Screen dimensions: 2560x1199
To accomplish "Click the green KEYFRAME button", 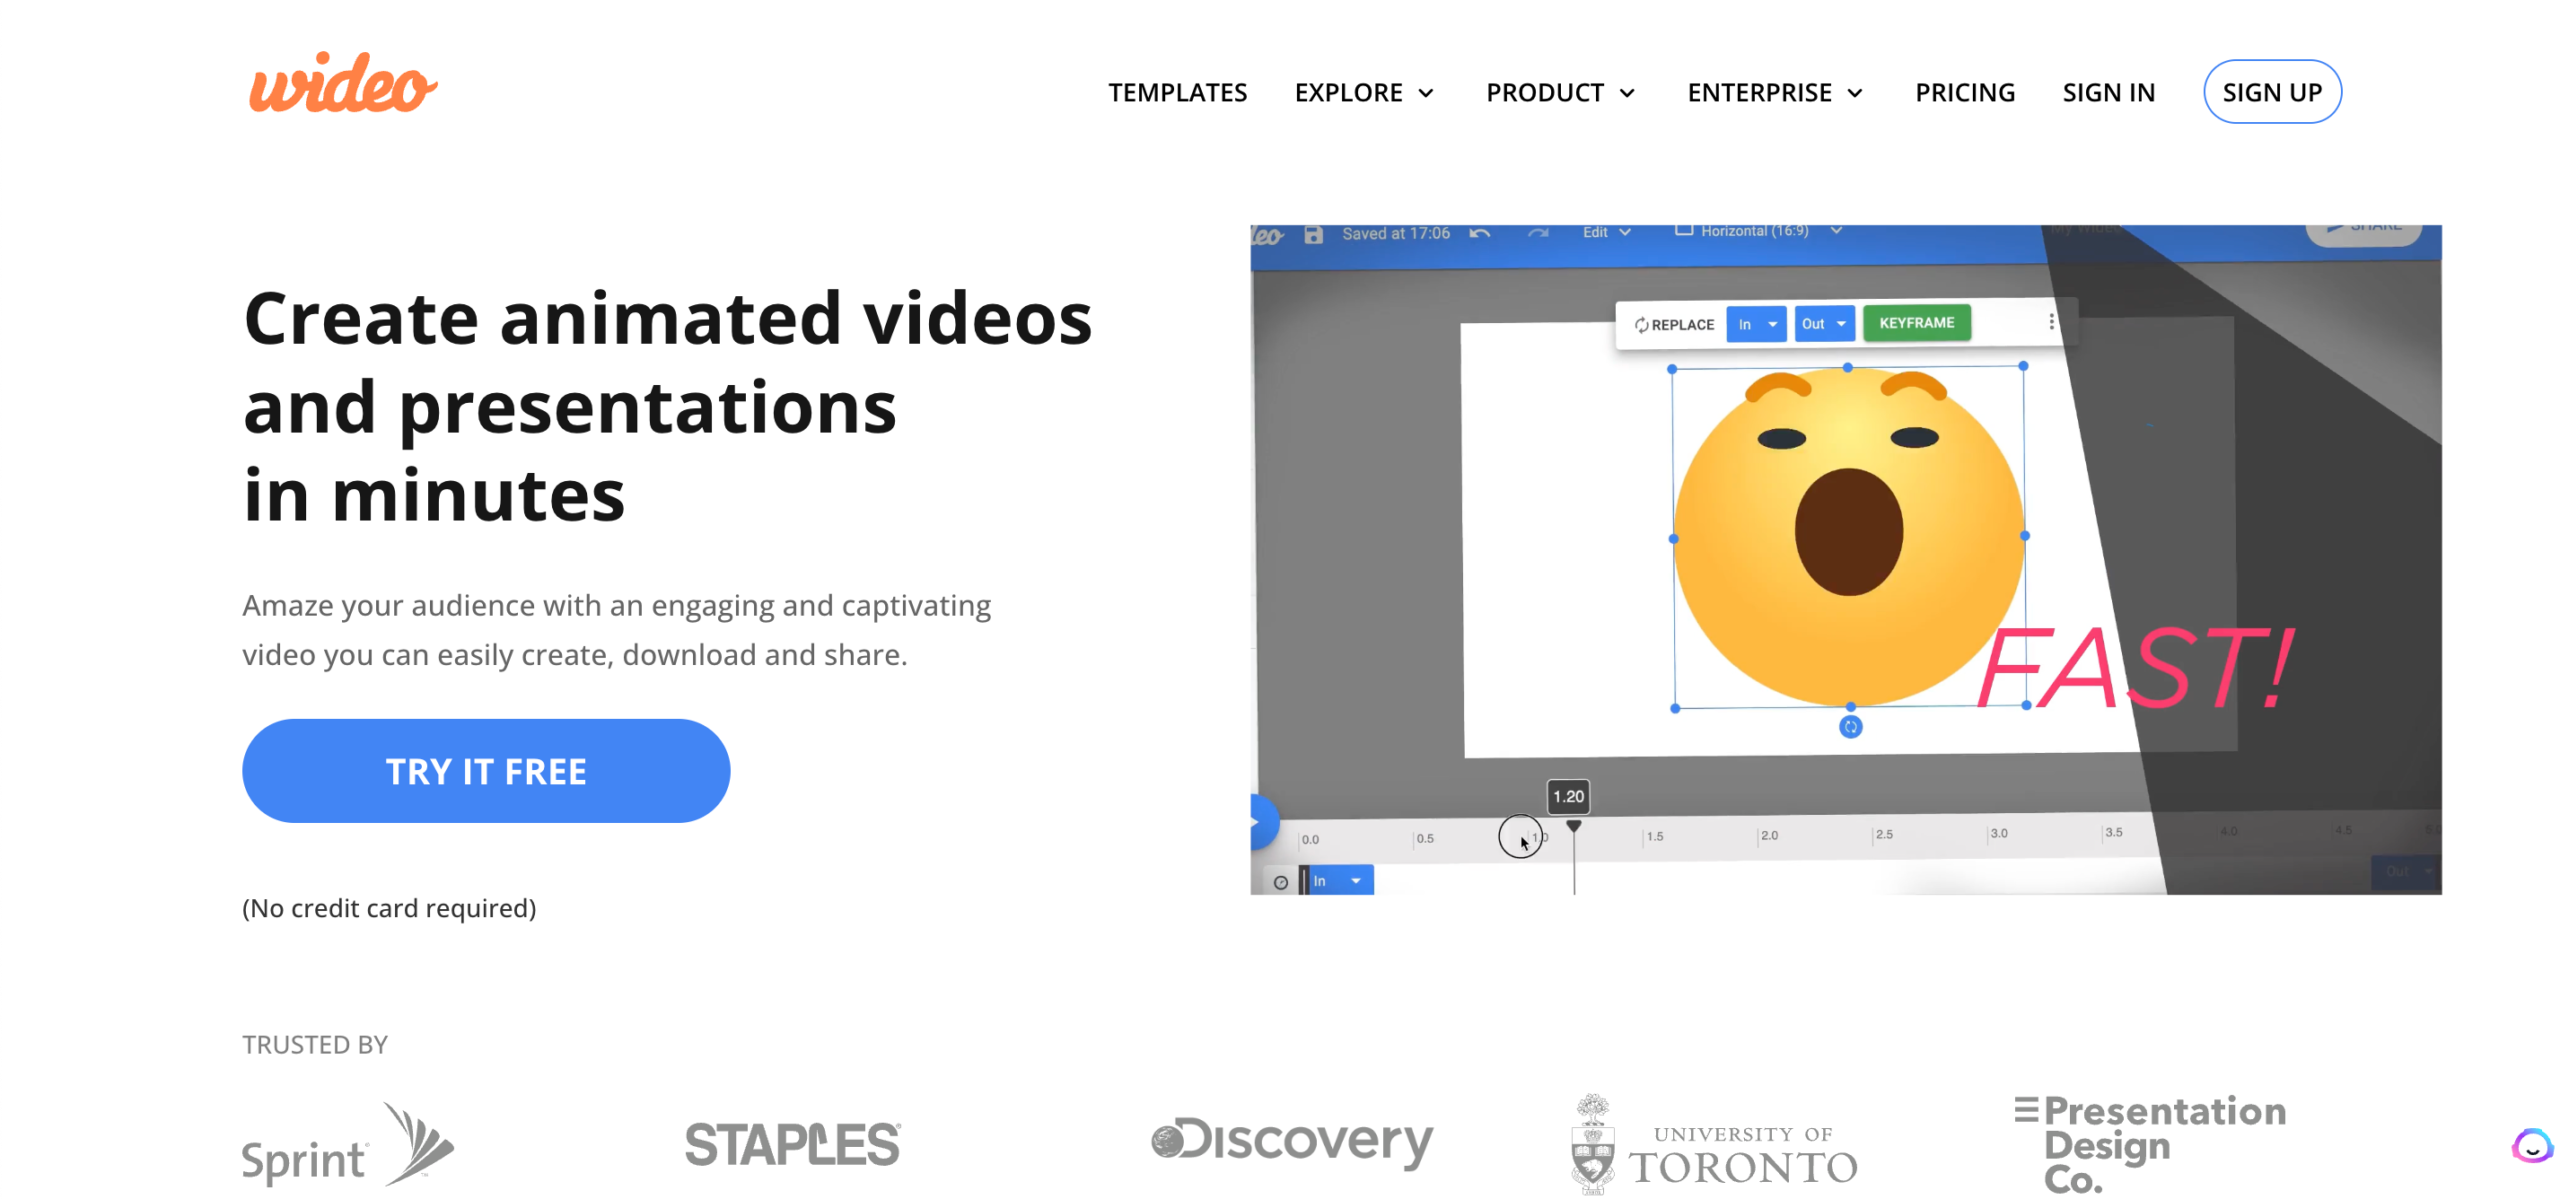I will 1916,322.
